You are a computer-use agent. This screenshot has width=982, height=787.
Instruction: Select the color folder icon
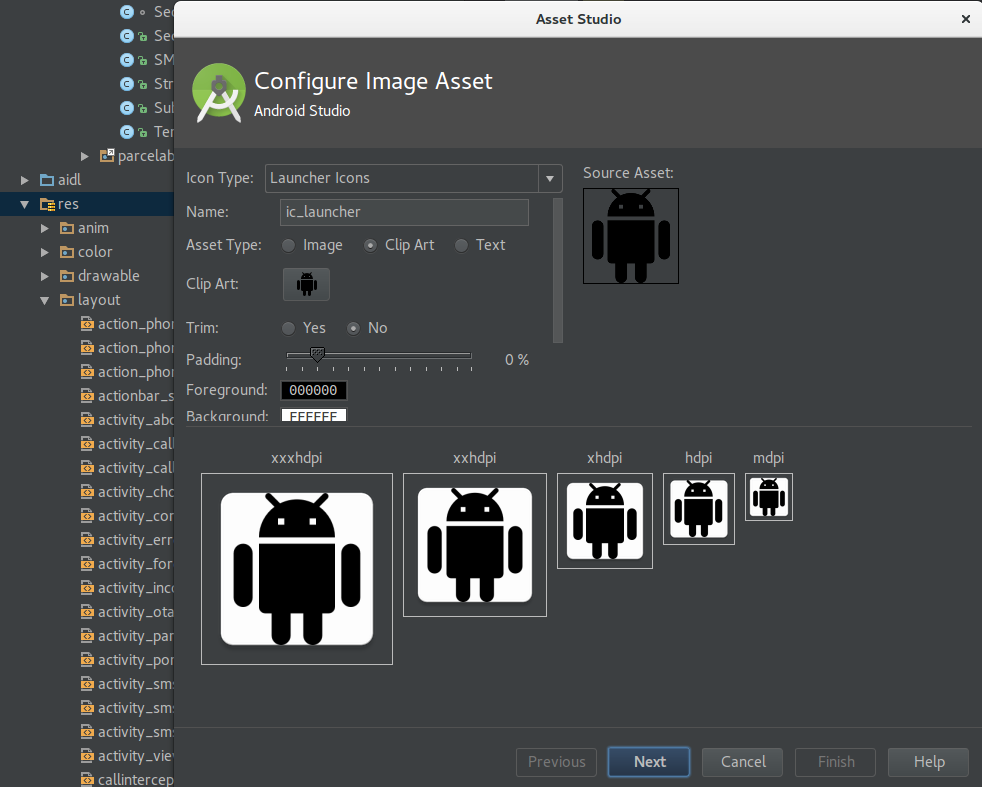(x=67, y=252)
